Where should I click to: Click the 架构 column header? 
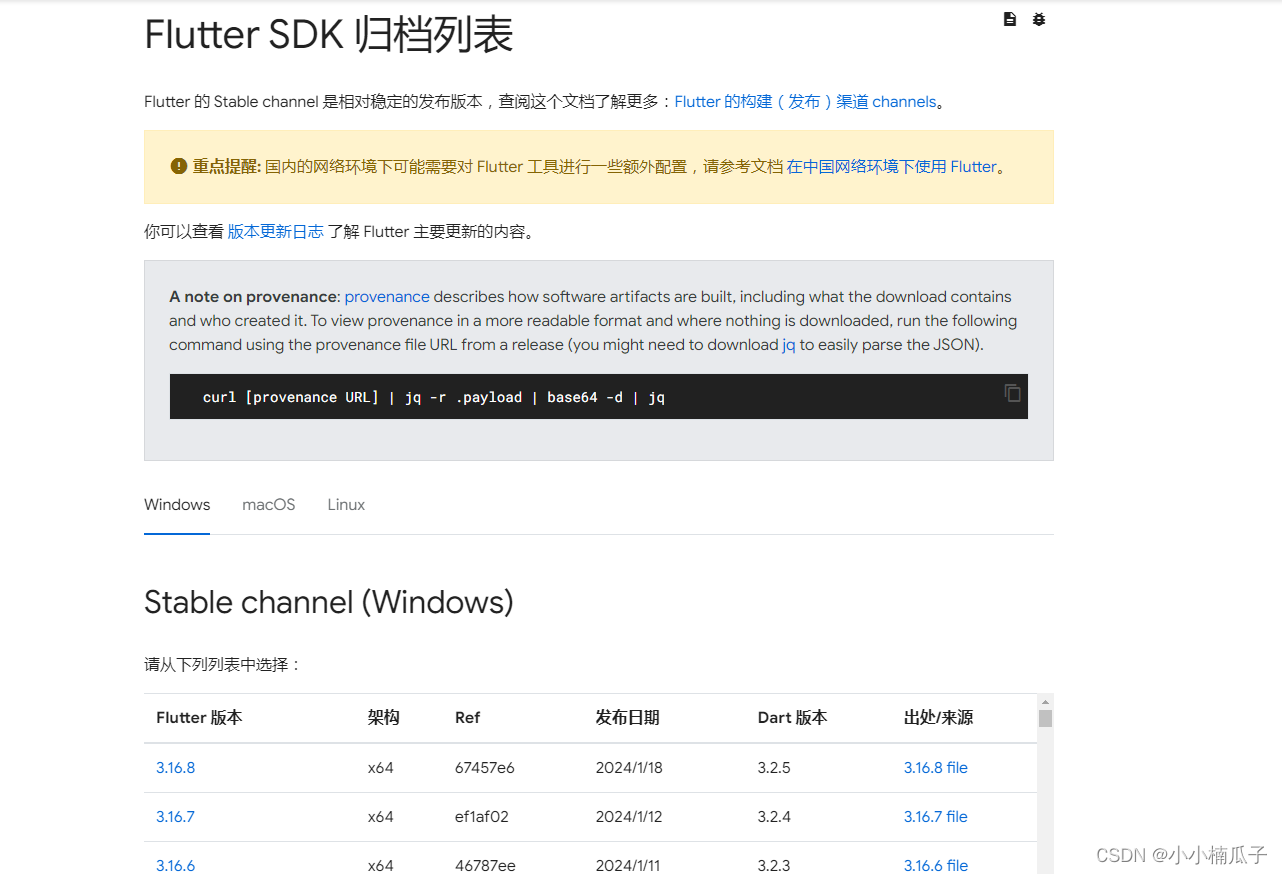tap(383, 718)
